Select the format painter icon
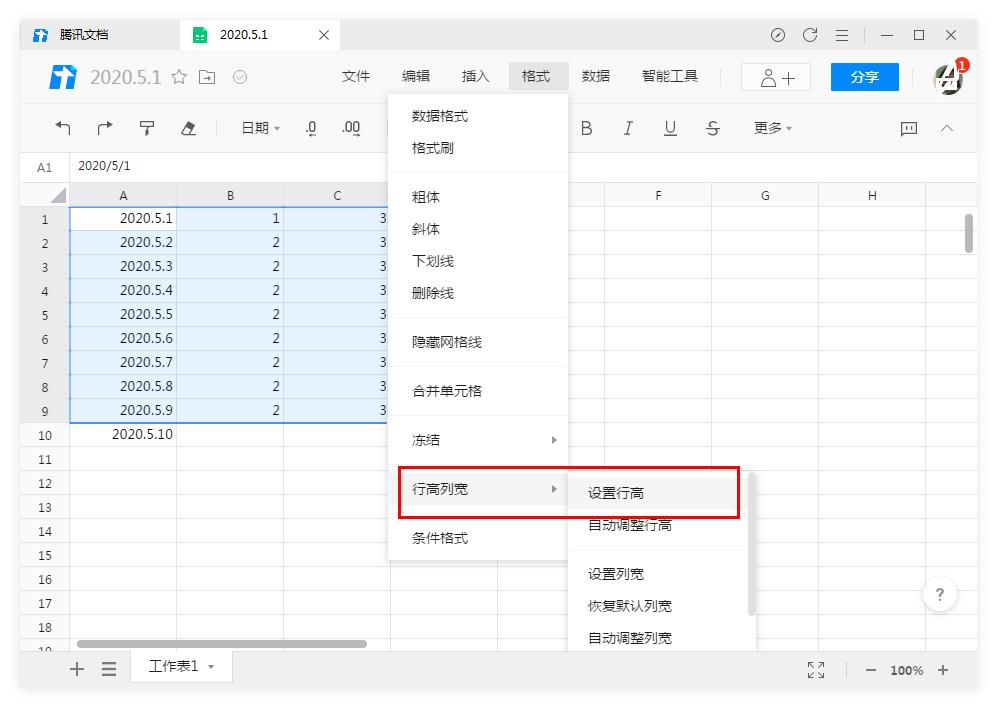 (146, 128)
